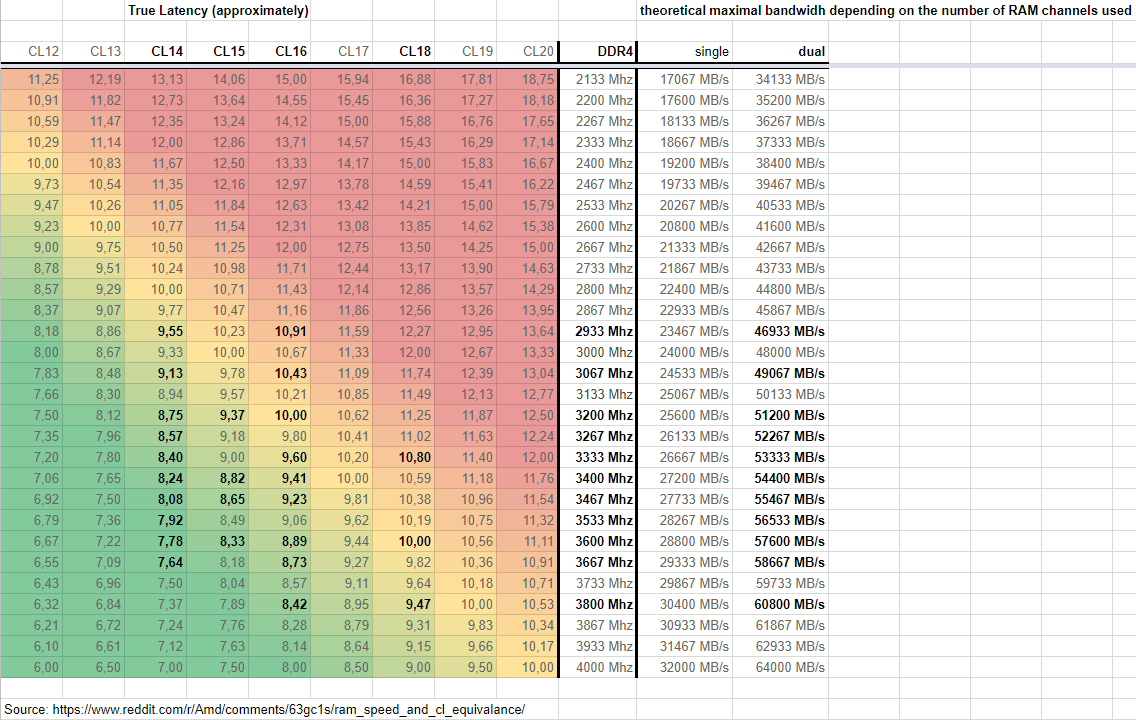Click the 64000 MB/s bandwidth cell

click(780, 667)
